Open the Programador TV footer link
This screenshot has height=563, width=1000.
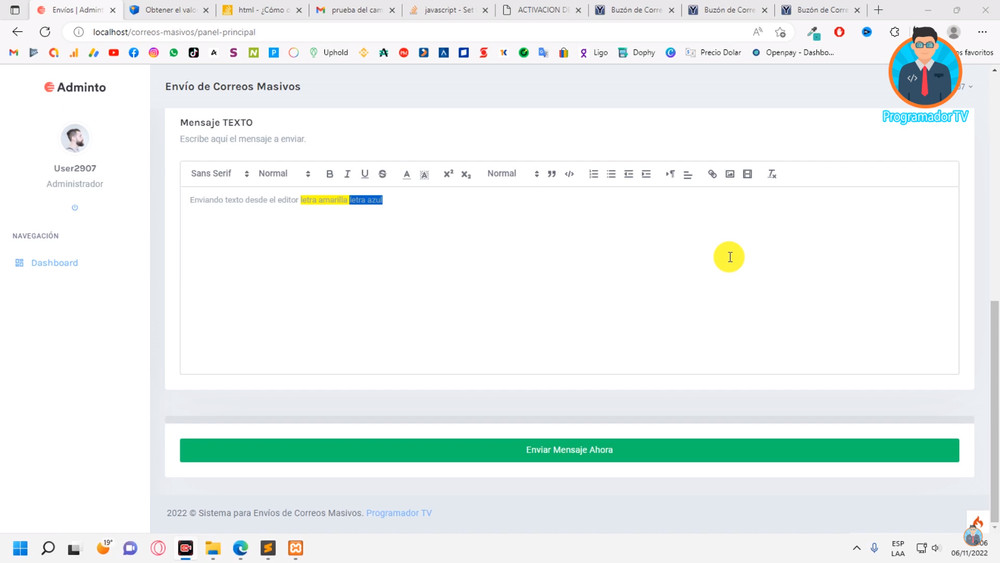point(399,513)
